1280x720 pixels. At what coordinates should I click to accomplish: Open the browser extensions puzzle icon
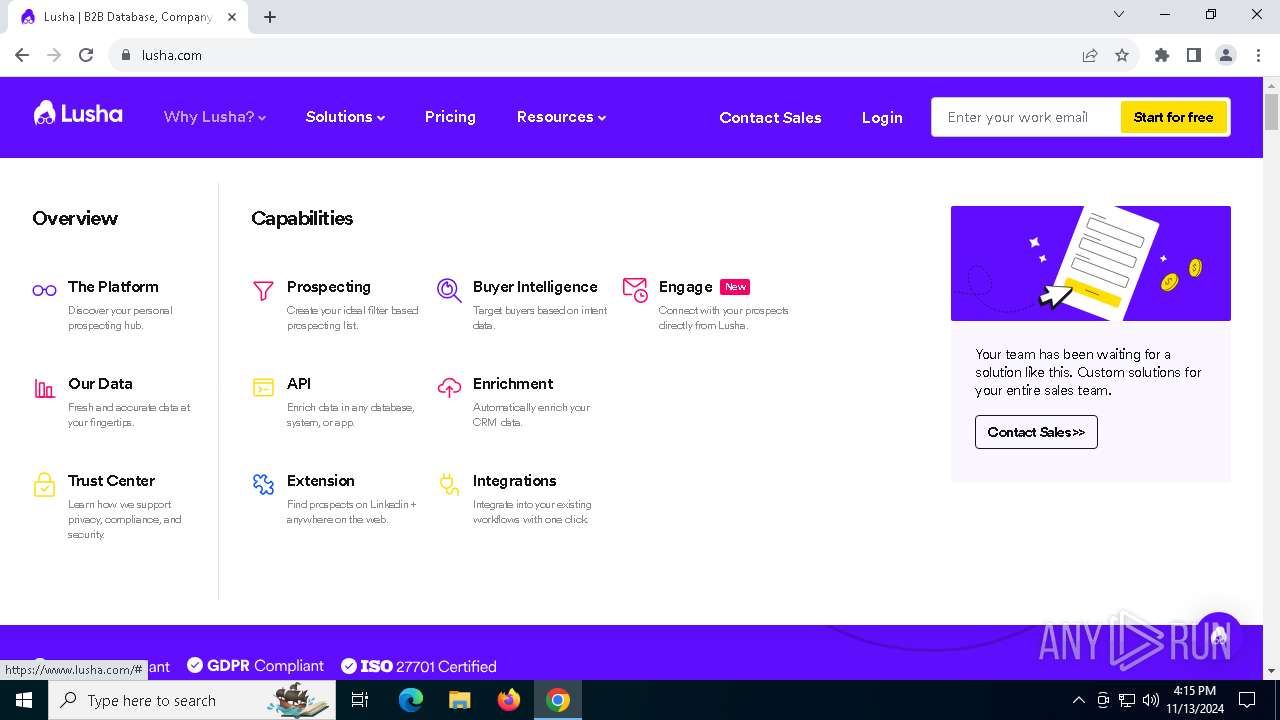coord(1162,55)
